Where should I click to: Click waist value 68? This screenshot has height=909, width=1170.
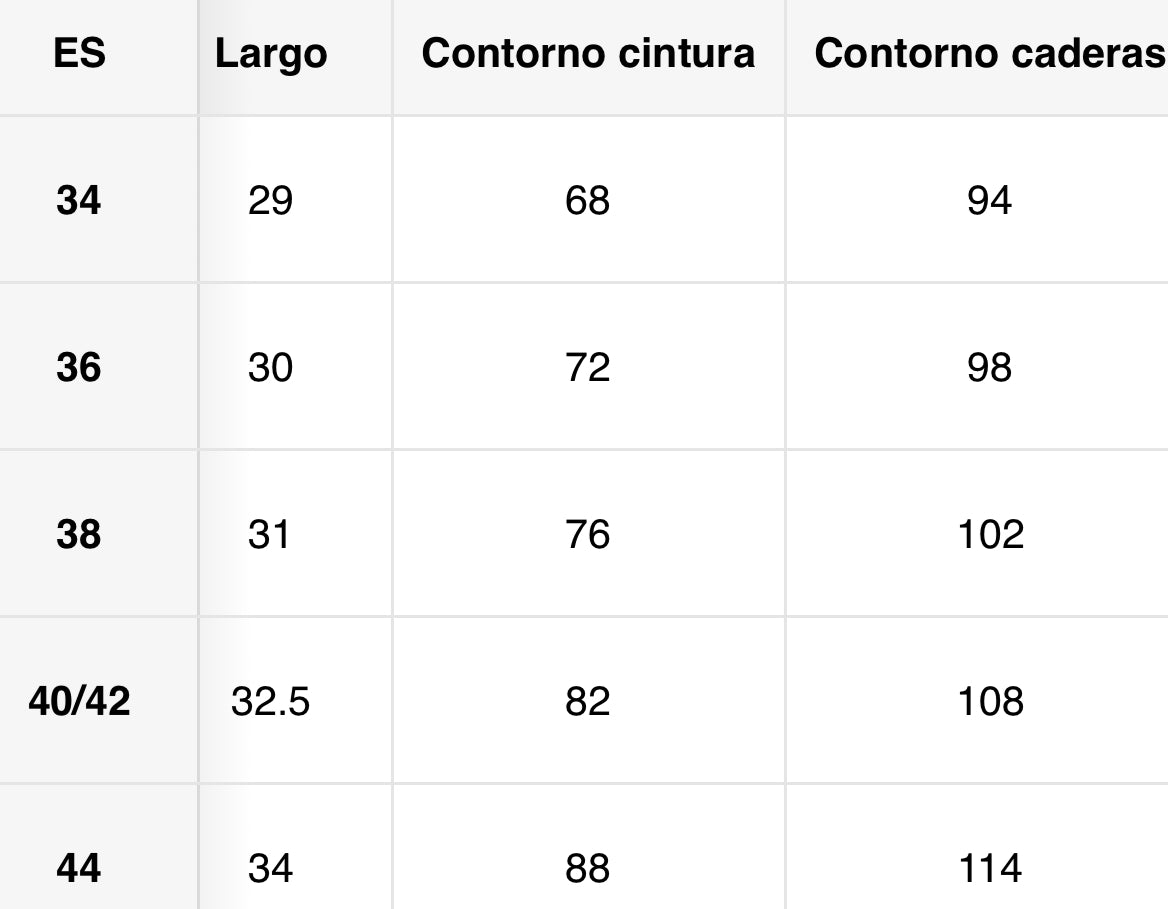(x=587, y=201)
